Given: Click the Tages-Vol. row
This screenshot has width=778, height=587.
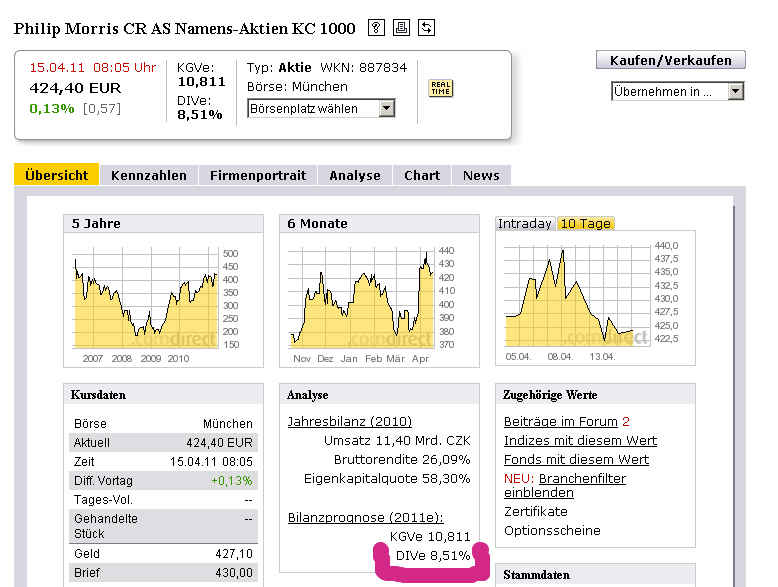Looking at the screenshot, I should 163,500.
